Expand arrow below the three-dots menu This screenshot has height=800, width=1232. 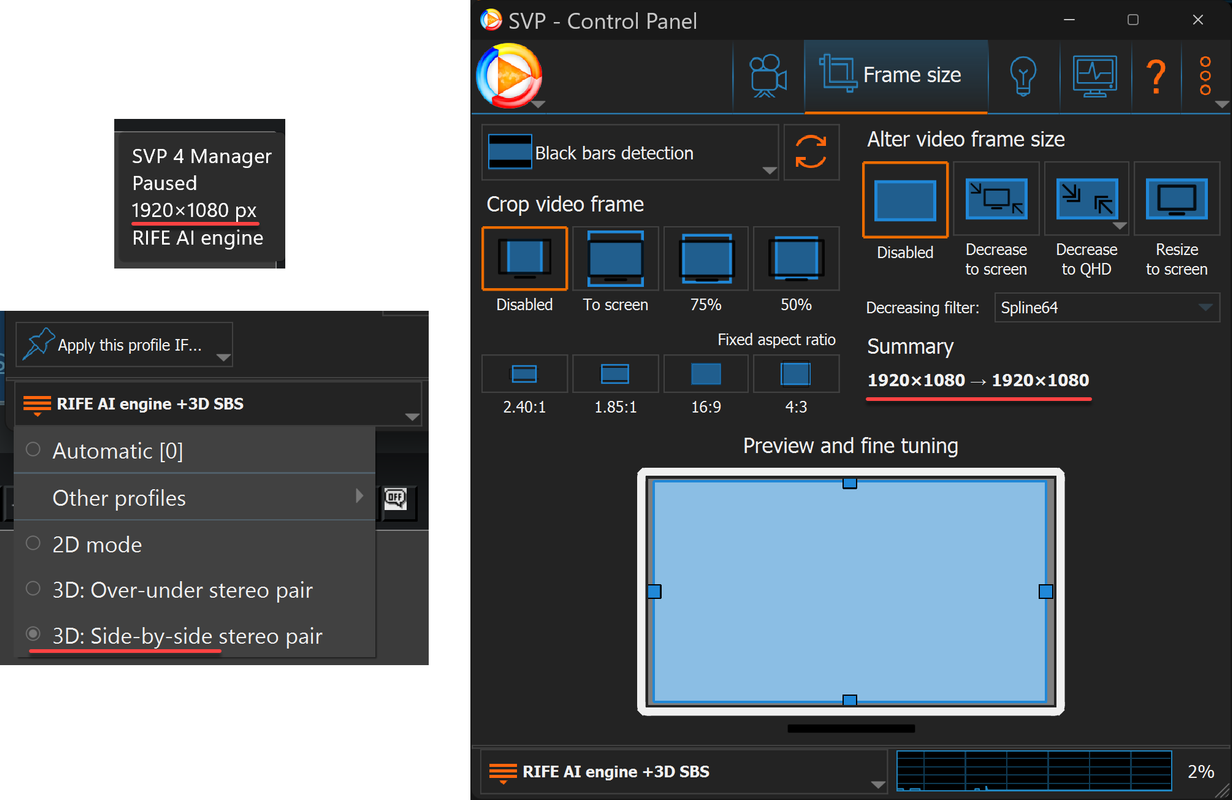[1221, 103]
